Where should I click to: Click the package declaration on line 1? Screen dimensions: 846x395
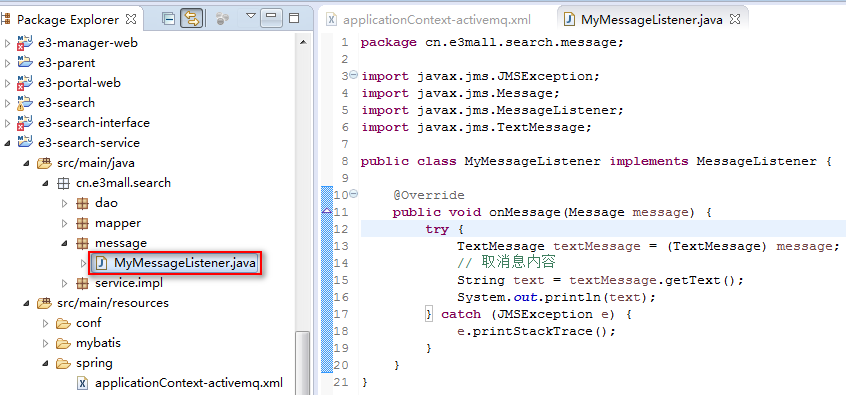point(492,42)
